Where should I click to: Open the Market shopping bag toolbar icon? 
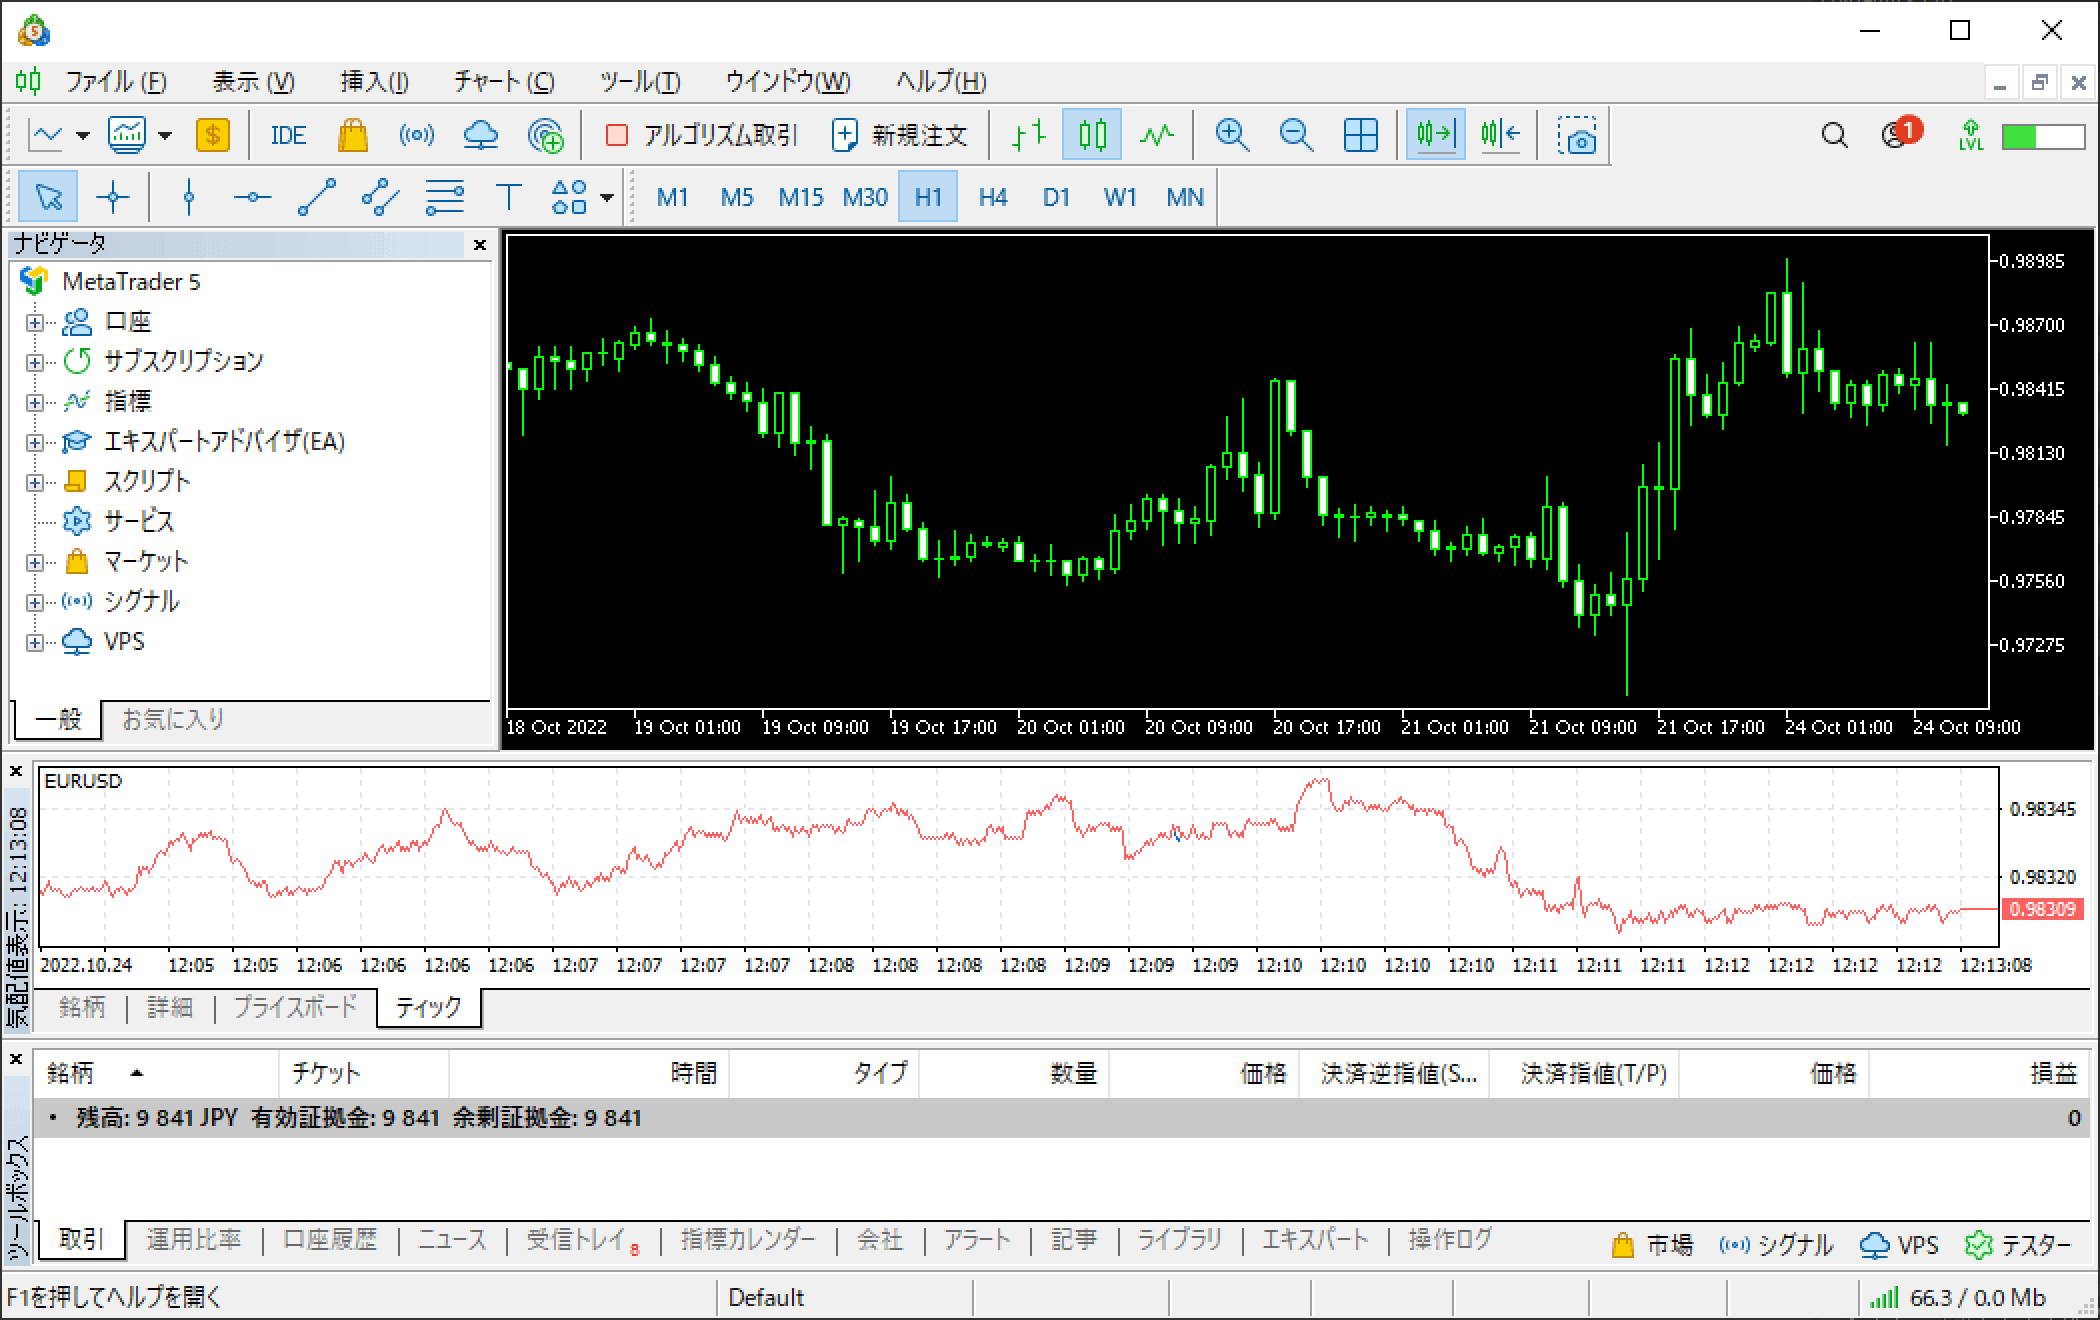click(352, 135)
